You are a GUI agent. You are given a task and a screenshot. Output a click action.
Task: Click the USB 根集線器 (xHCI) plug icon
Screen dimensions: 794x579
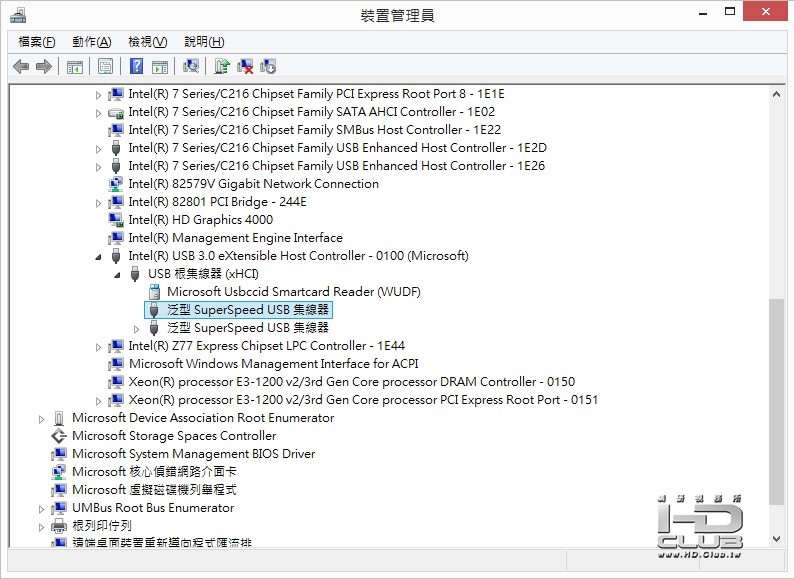(x=135, y=274)
